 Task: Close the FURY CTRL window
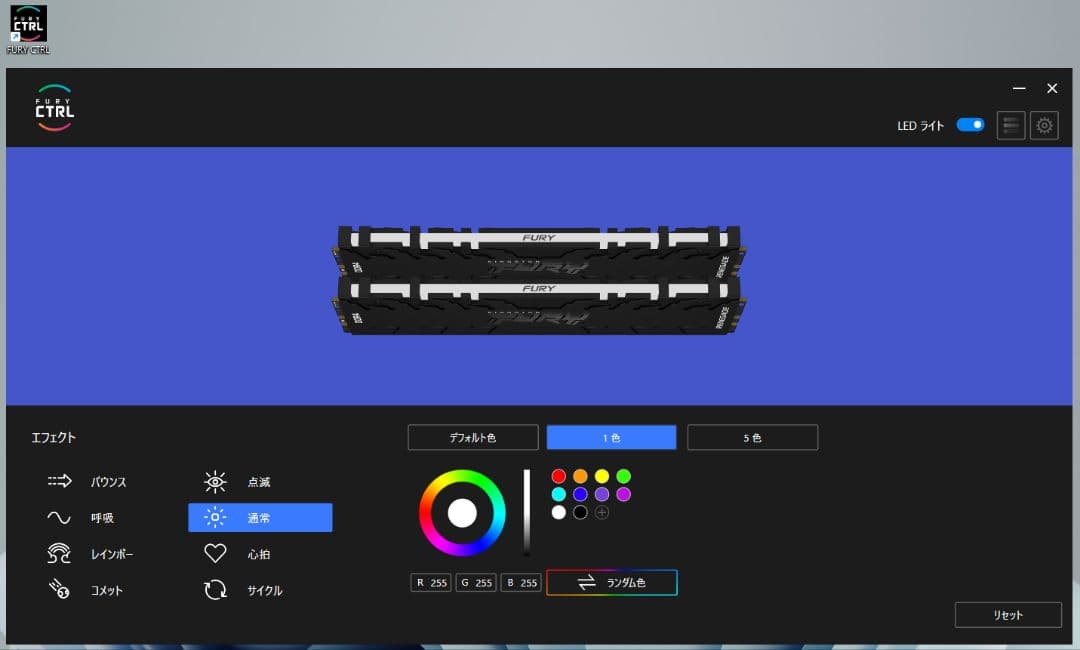(1052, 88)
